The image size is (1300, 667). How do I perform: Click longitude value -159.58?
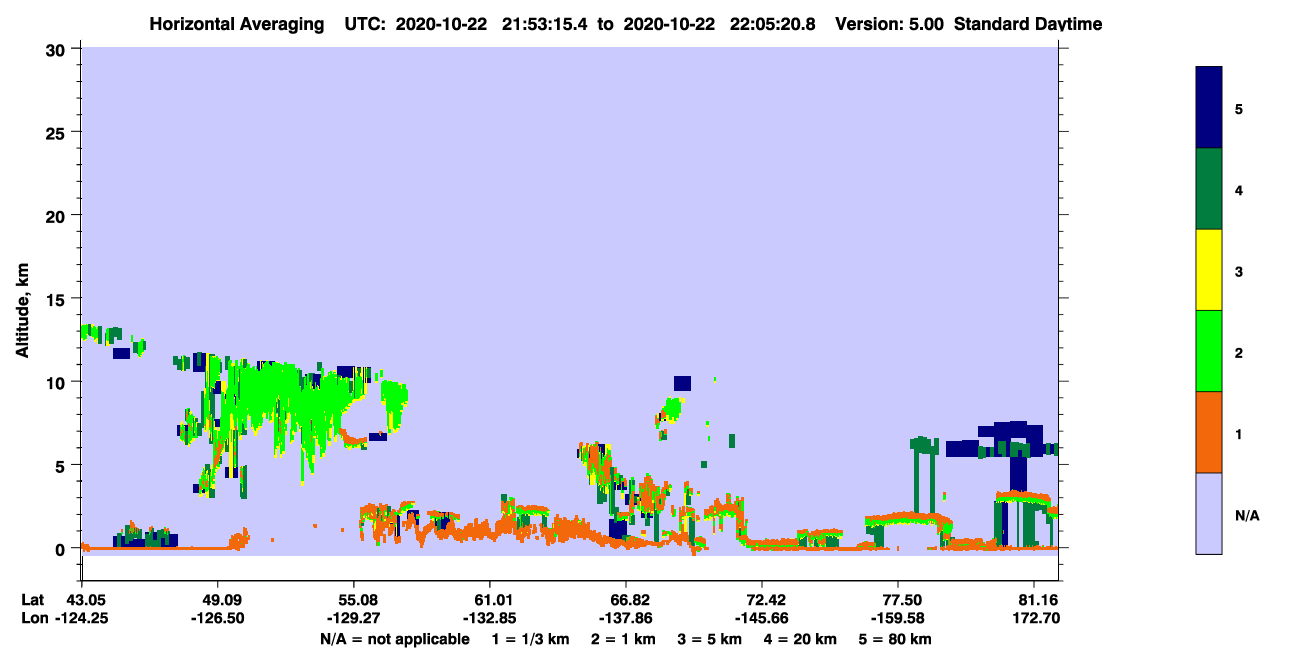coord(898,618)
